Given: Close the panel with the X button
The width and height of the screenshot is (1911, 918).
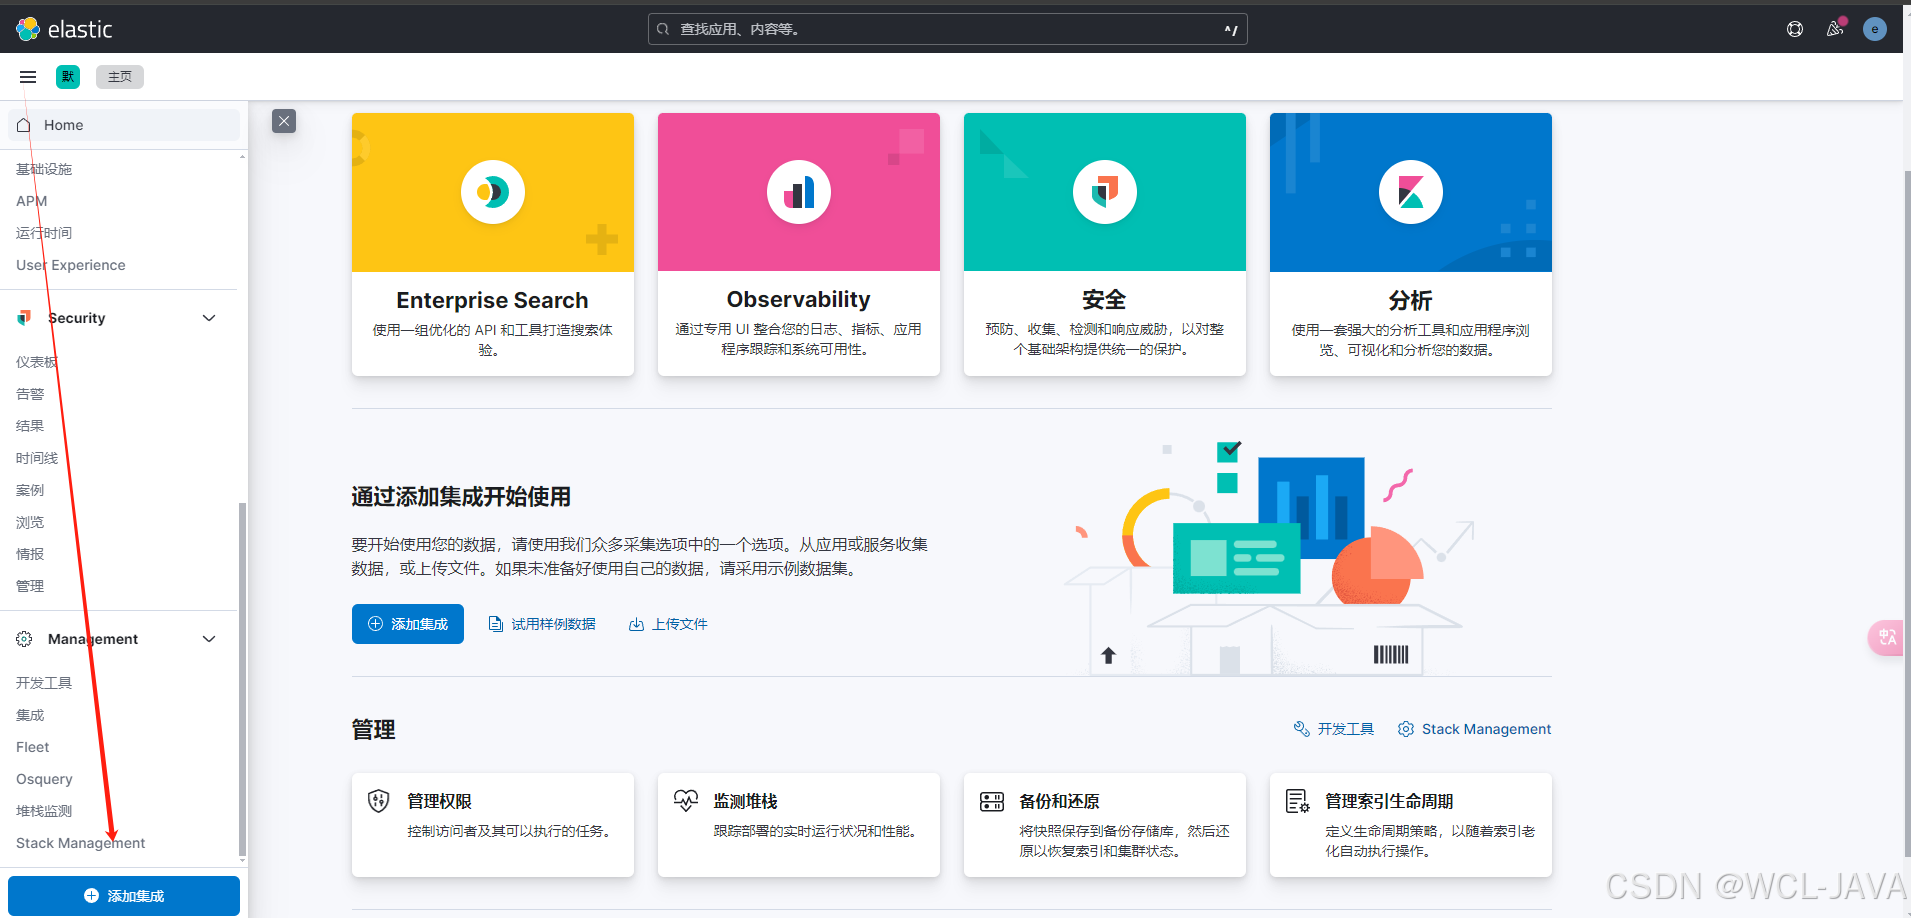Looking at the screenshot, I should pyautogui.click(x=284, y=121).
